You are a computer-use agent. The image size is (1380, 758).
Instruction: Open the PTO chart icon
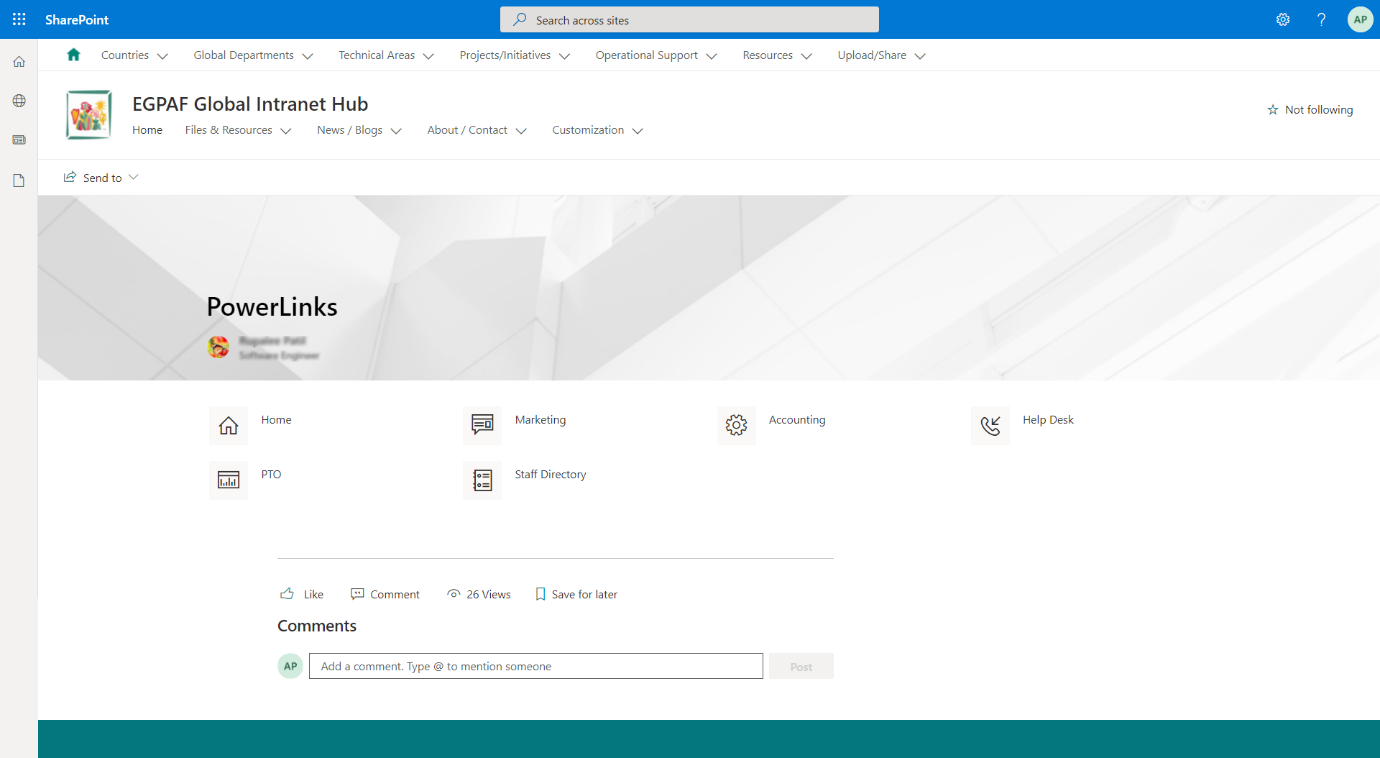(228, 480)
